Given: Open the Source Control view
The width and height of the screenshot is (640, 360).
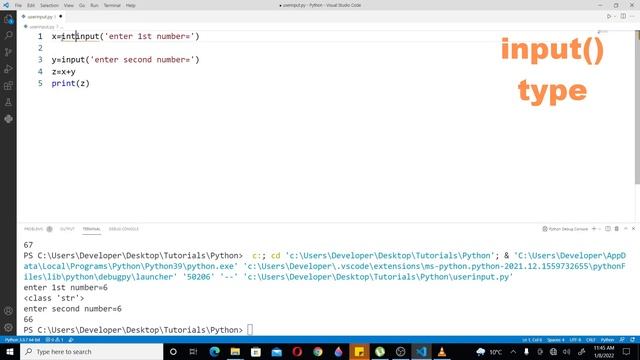Looking at the screenshot, I should pos(8,52).
